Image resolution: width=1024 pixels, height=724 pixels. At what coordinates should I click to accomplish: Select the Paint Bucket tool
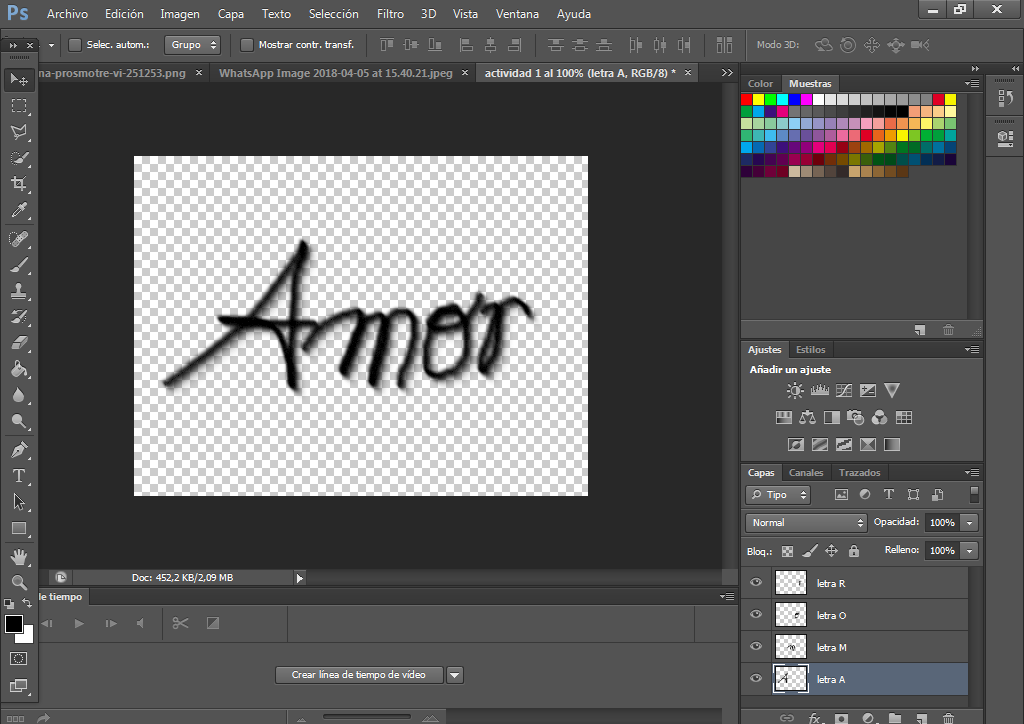tap(19, 370)
